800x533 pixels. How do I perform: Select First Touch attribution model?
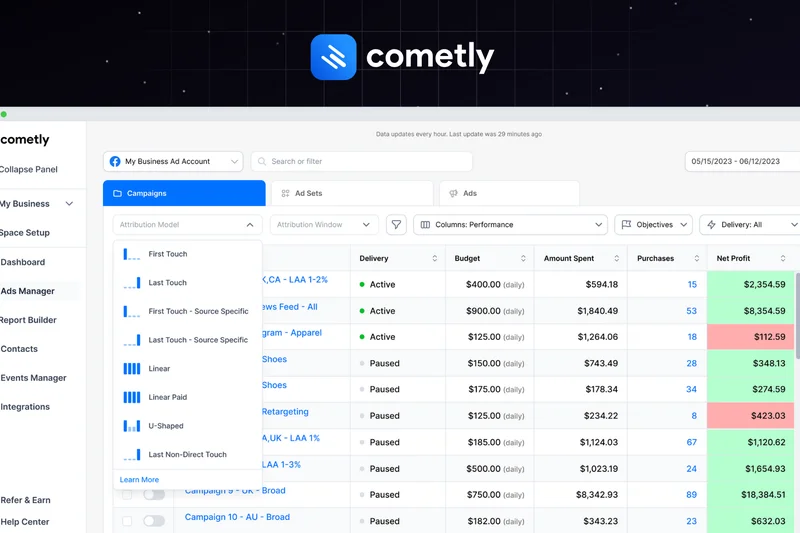coord(187,253)
